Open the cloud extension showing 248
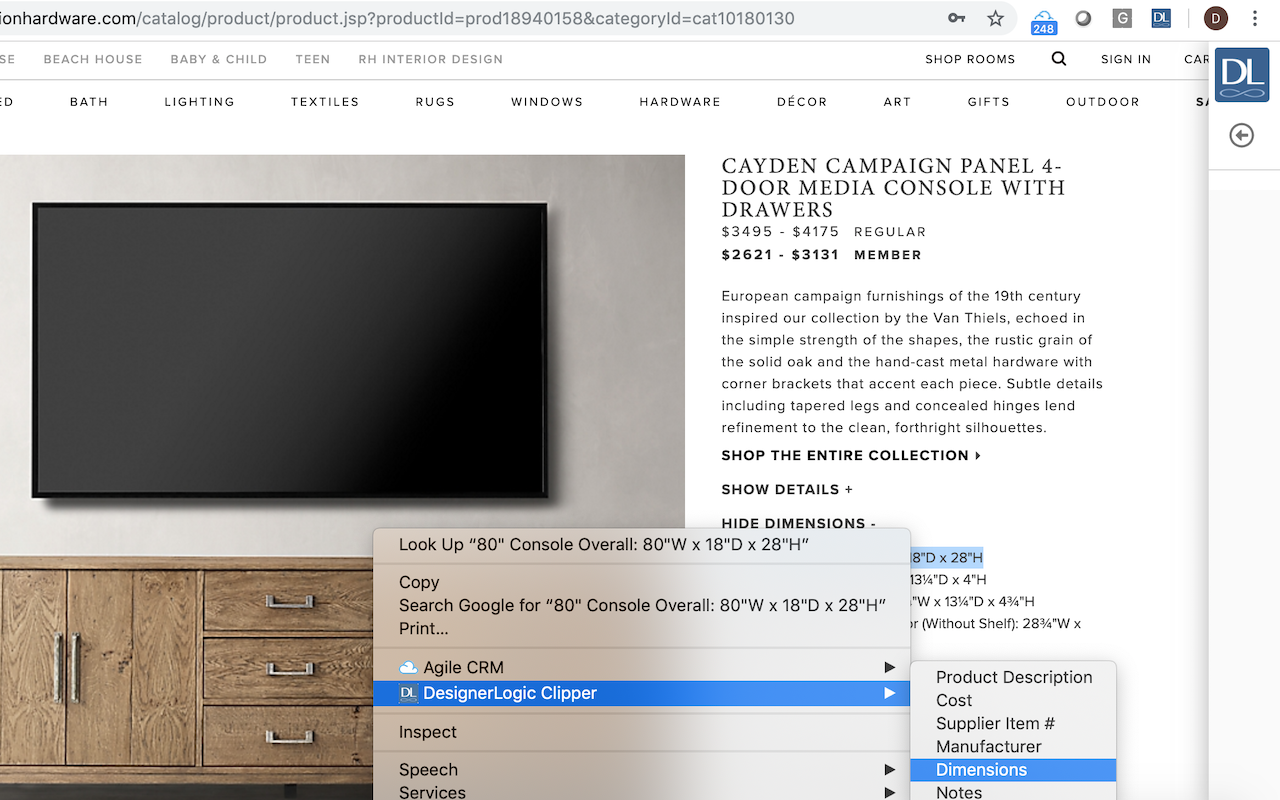Screen dimensions: 1280x800 coord(1044,20)
